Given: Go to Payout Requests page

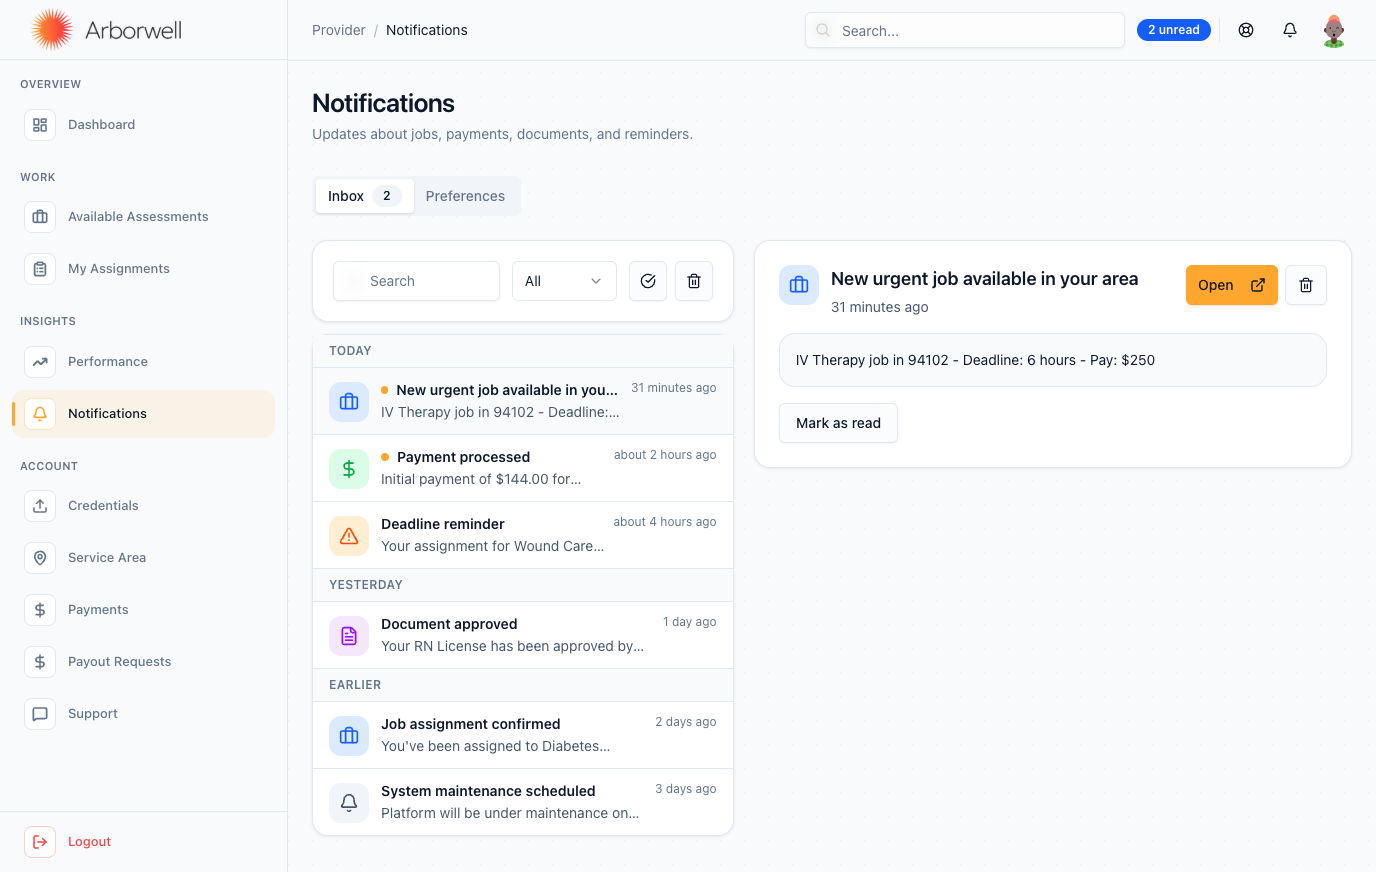Looking at the screenshot, I should [x=119, y=662].
